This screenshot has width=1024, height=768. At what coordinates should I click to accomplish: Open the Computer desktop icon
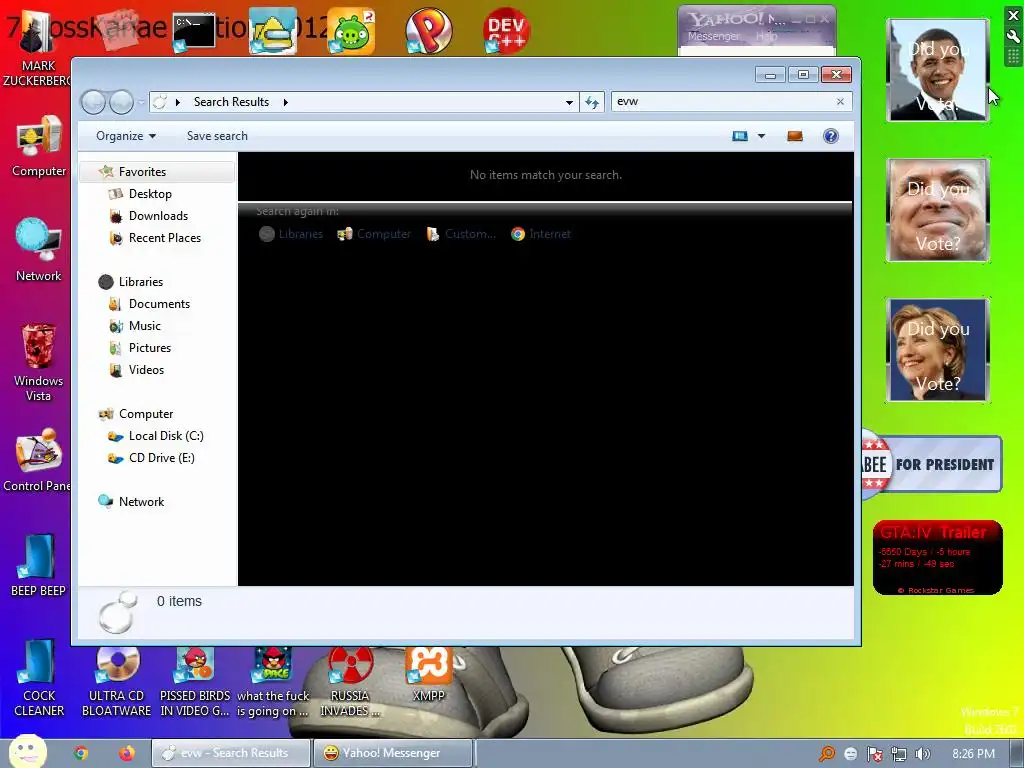39,147
